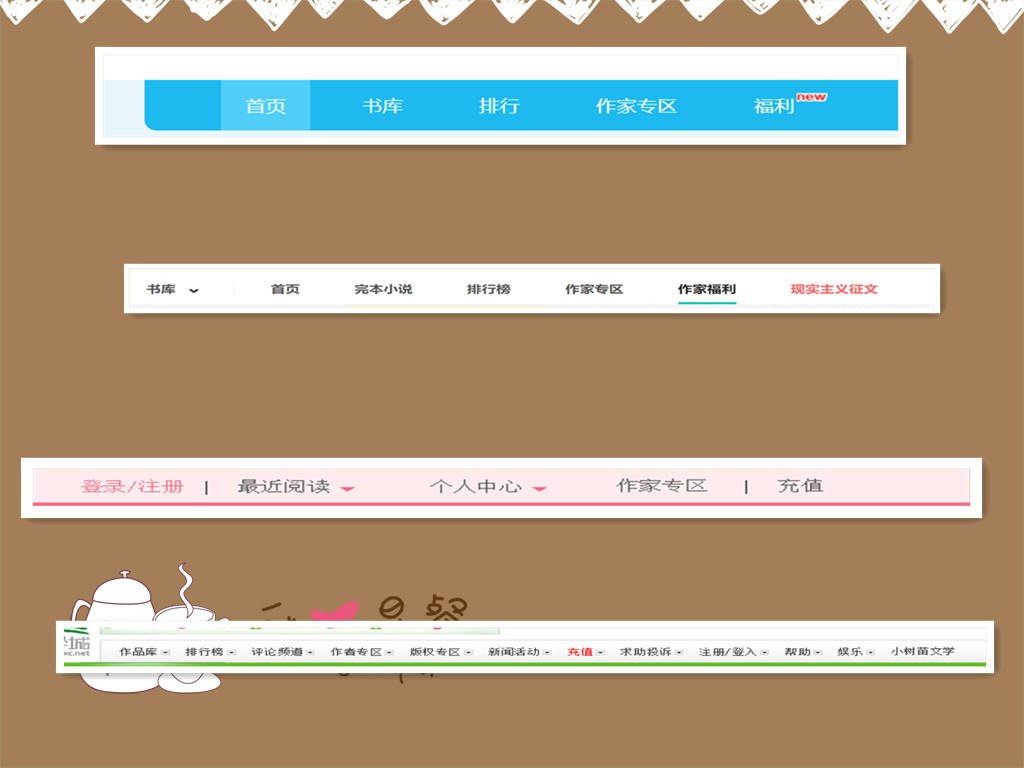Select the 作家福利 tab
Screen dimensions: 1024x768
tap(706, 289)
